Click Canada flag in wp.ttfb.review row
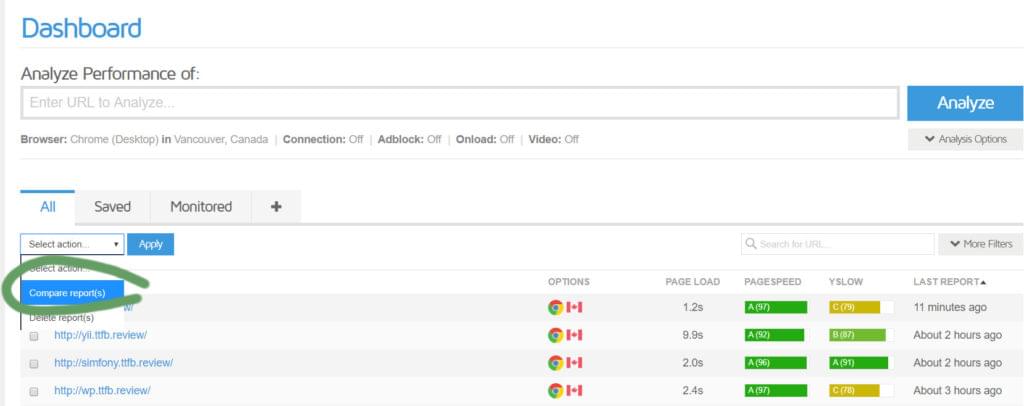 coord(574,390)
